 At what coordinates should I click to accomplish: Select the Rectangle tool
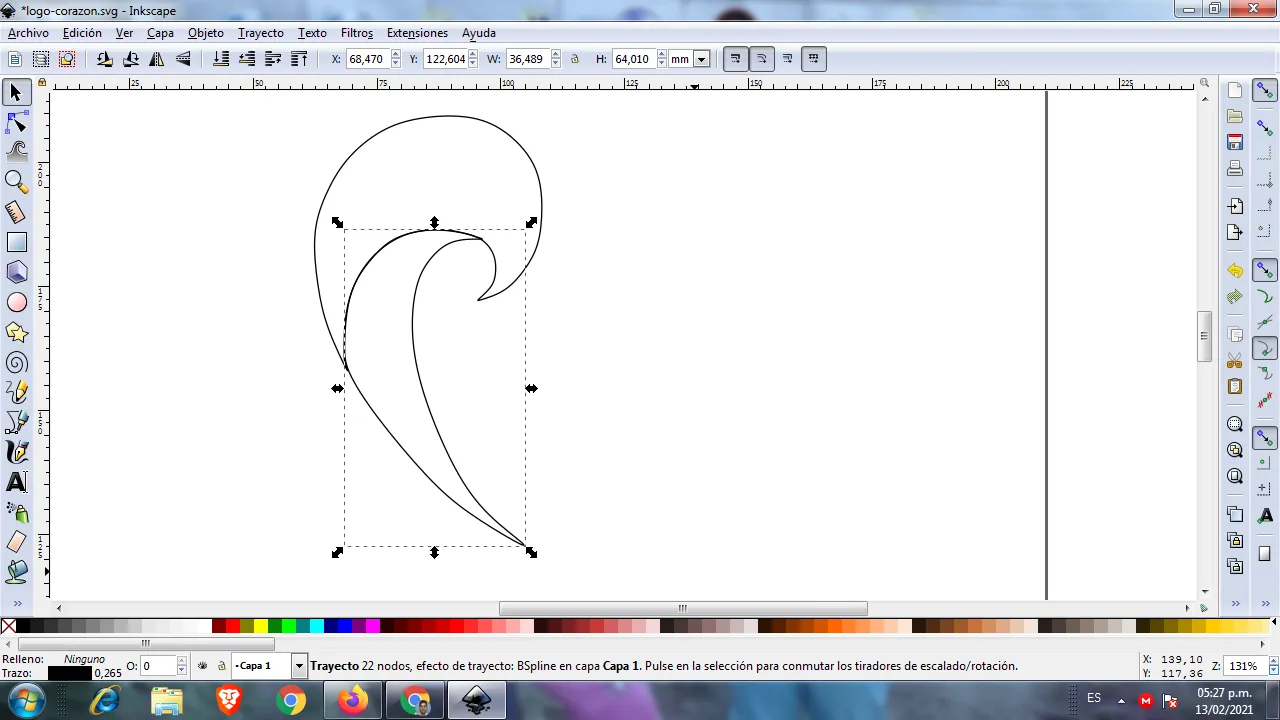pyautogui.click(x=16, y=242)
